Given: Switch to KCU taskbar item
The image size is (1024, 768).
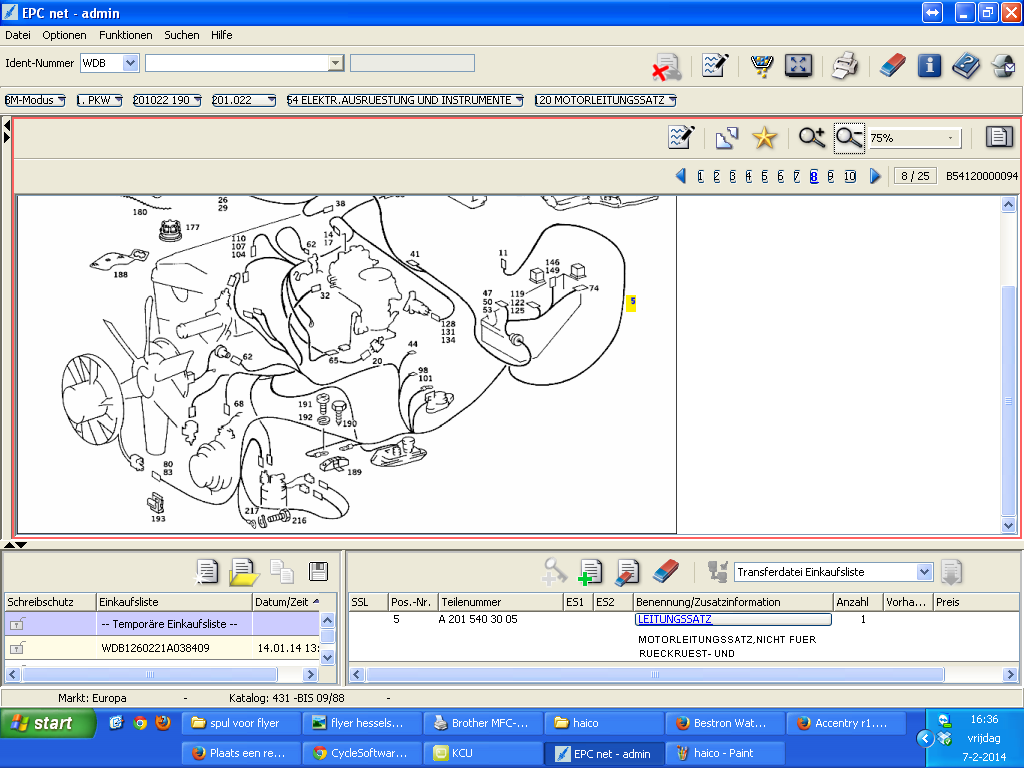Looking at the screenshot, I should [483, 753].
